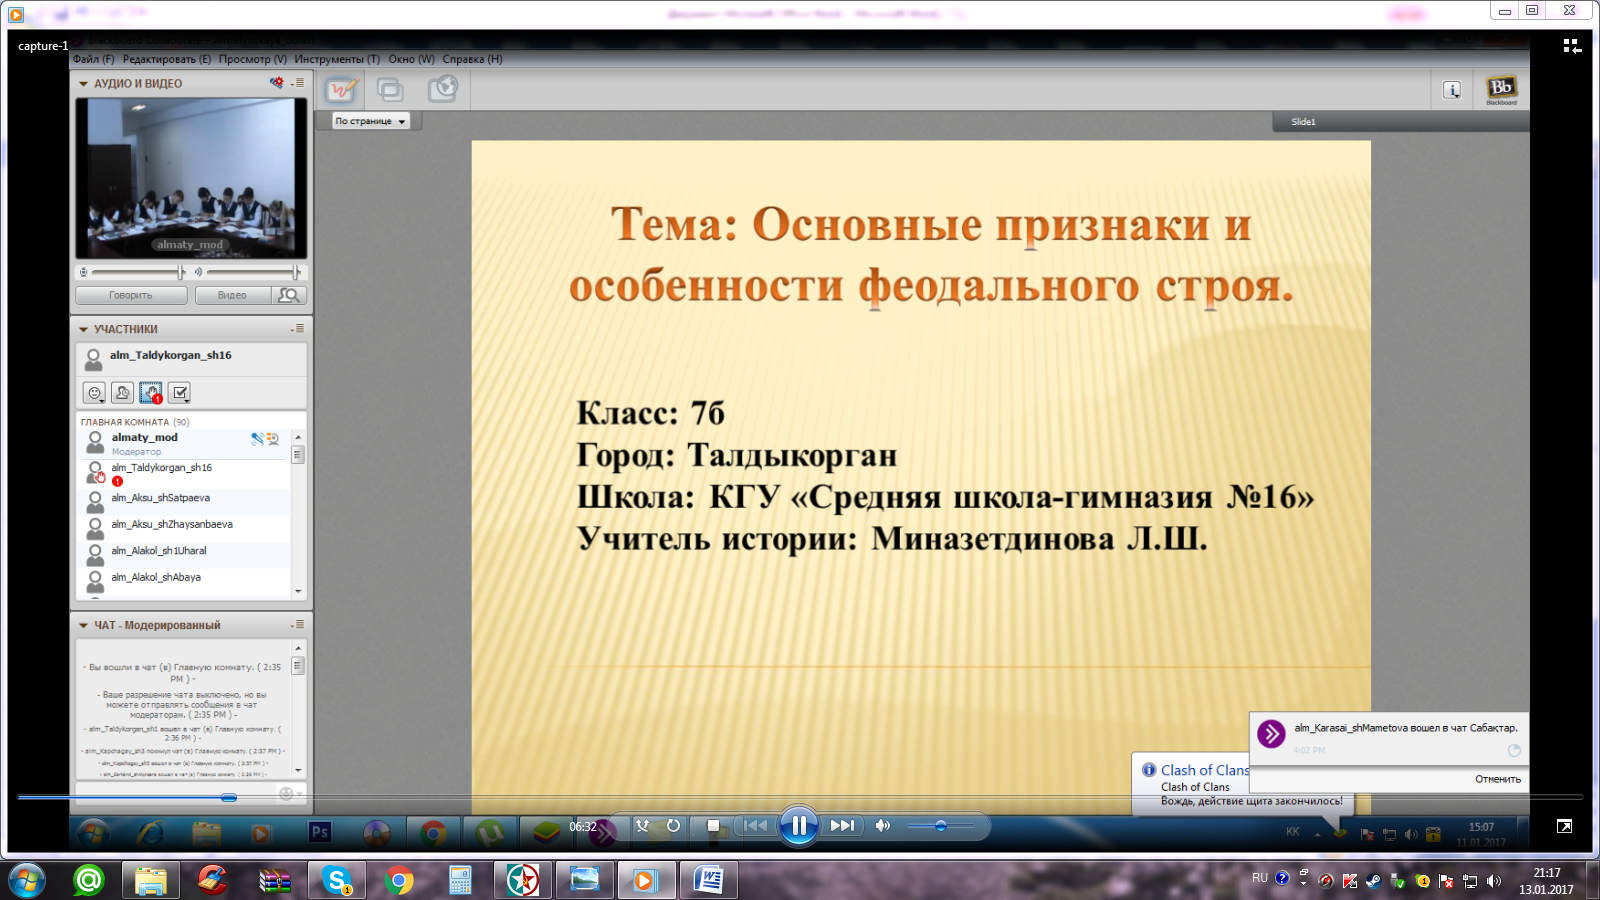Click the Видео button
The height and width of the screenshot is (900, 1600).
coord(232,295)
